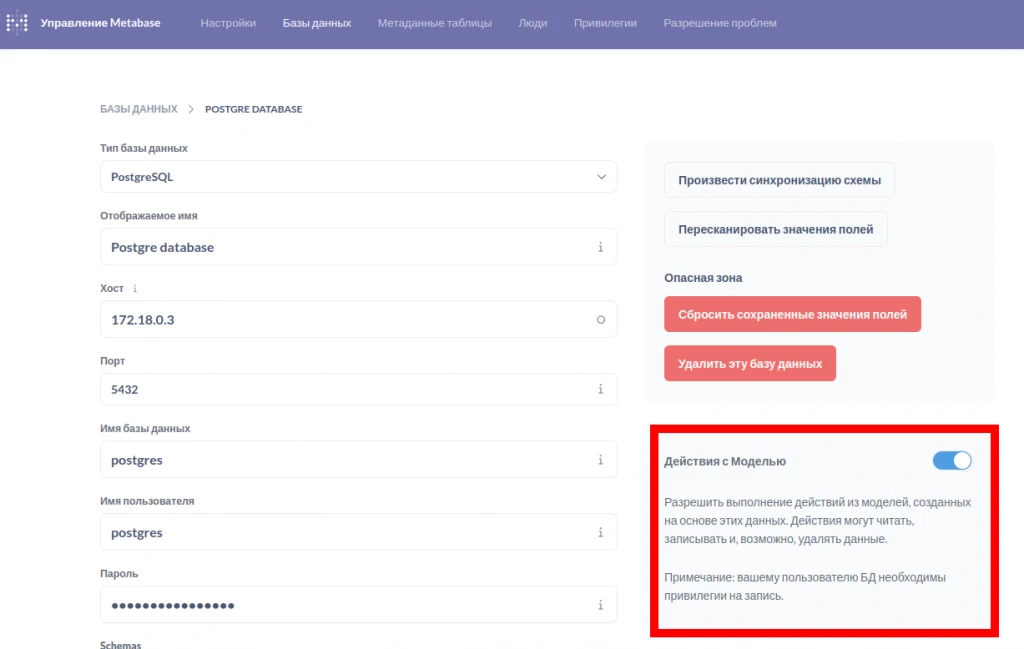
Task: Click info icon in Имя пользователя field
Action: 600,532
